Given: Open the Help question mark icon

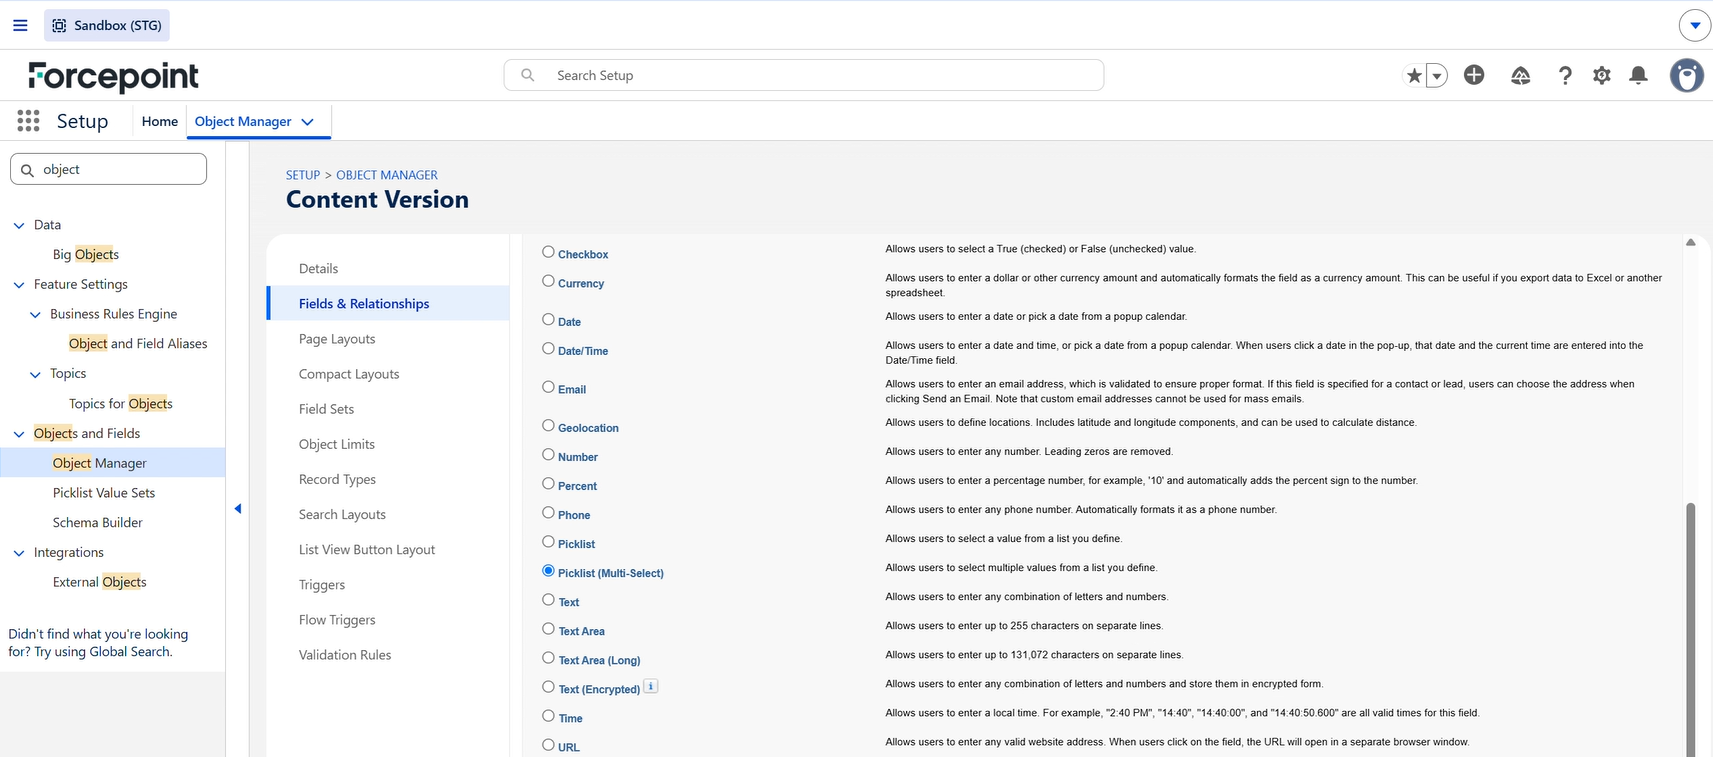Looking at the screenshot, I should tap(1565, 75).
